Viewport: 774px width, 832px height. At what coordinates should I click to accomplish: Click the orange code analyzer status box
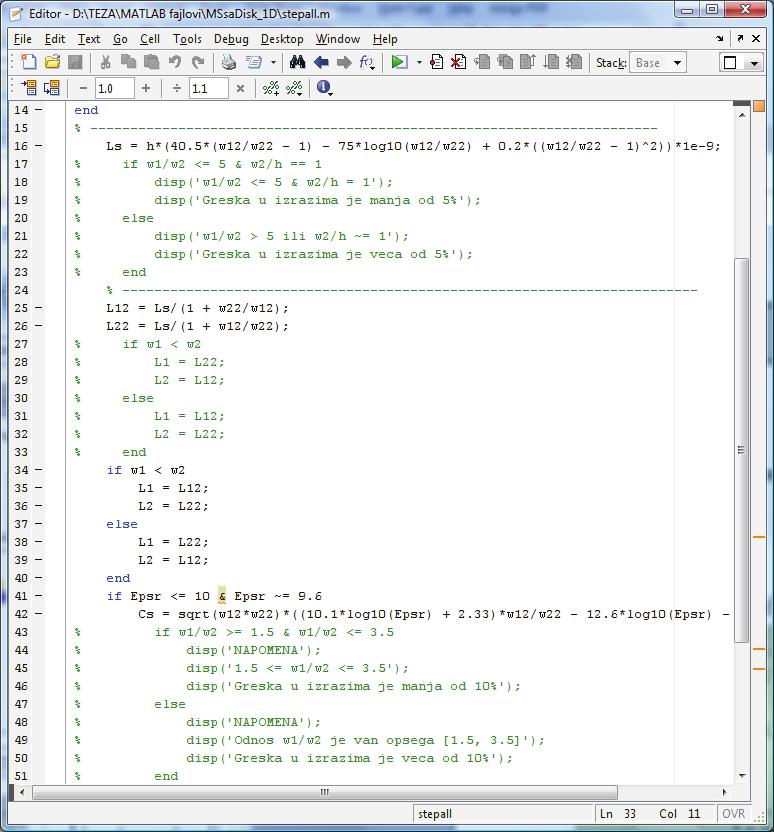[x=759, y=106]
